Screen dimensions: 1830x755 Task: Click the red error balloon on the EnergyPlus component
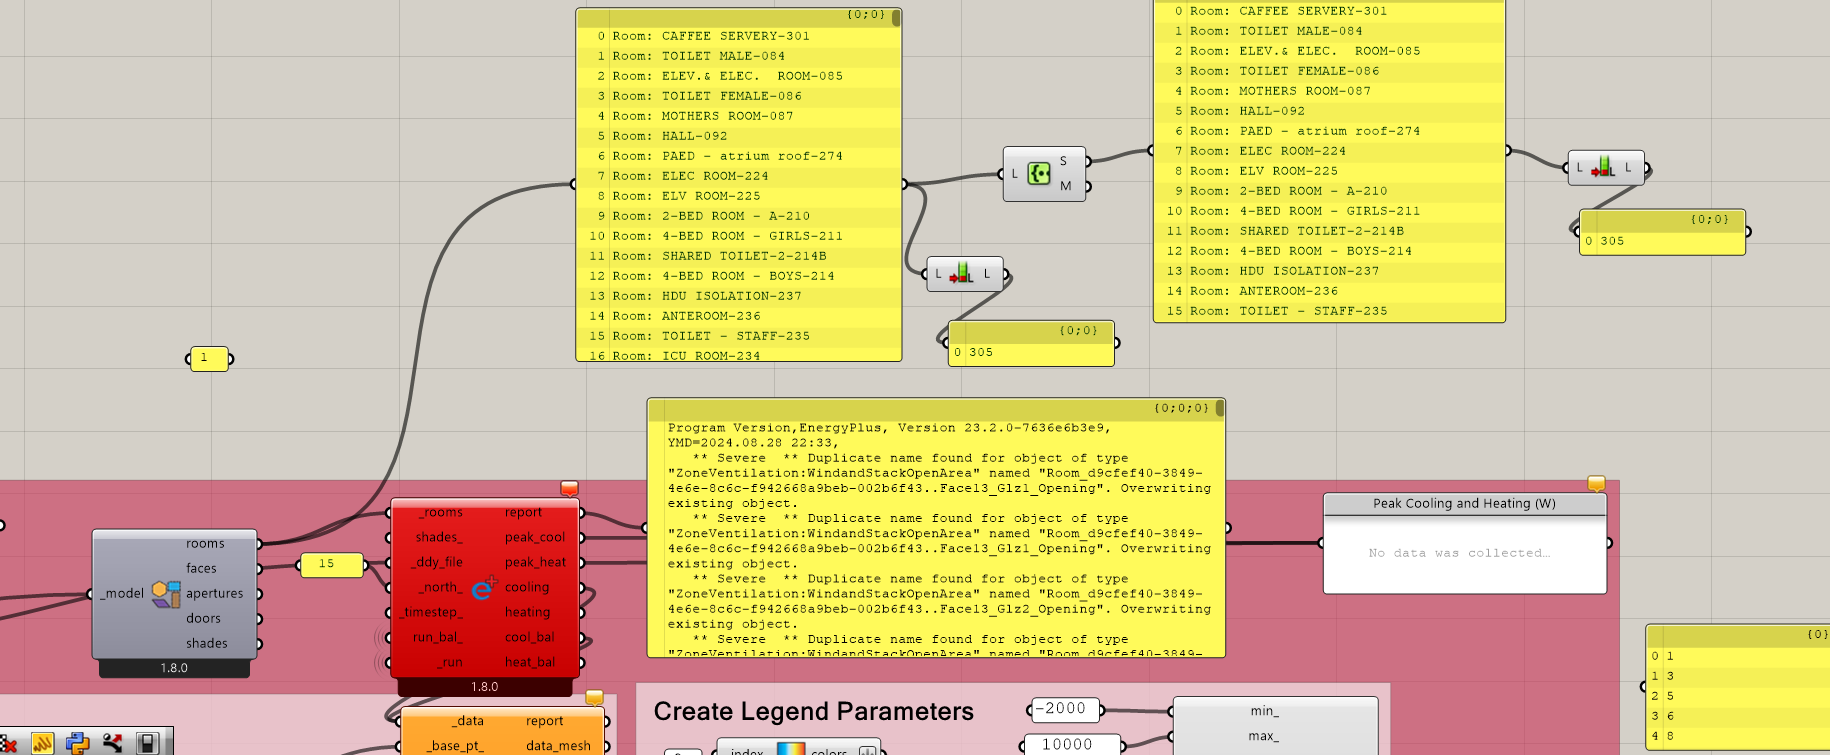(x=569, y=488)
